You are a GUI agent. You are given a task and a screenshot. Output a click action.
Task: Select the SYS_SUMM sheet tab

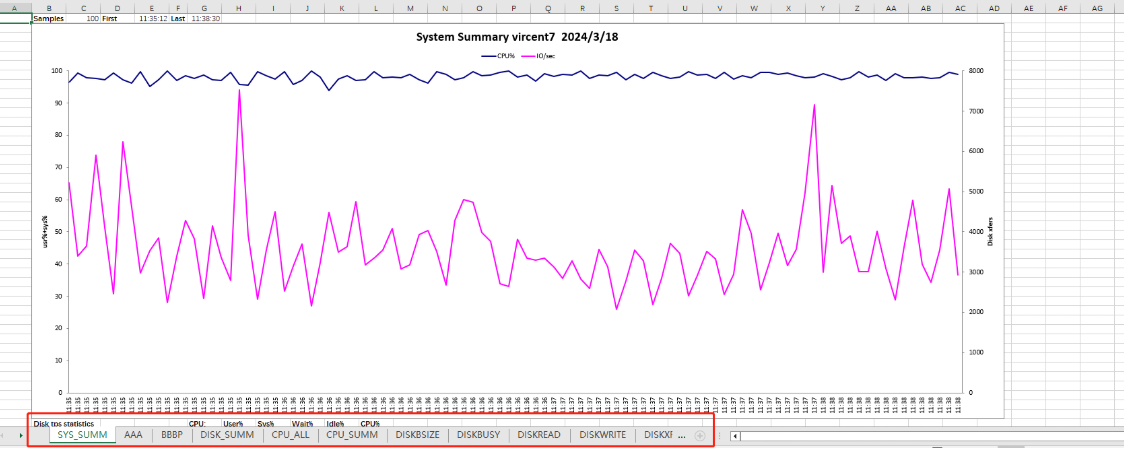coord(82,435)
